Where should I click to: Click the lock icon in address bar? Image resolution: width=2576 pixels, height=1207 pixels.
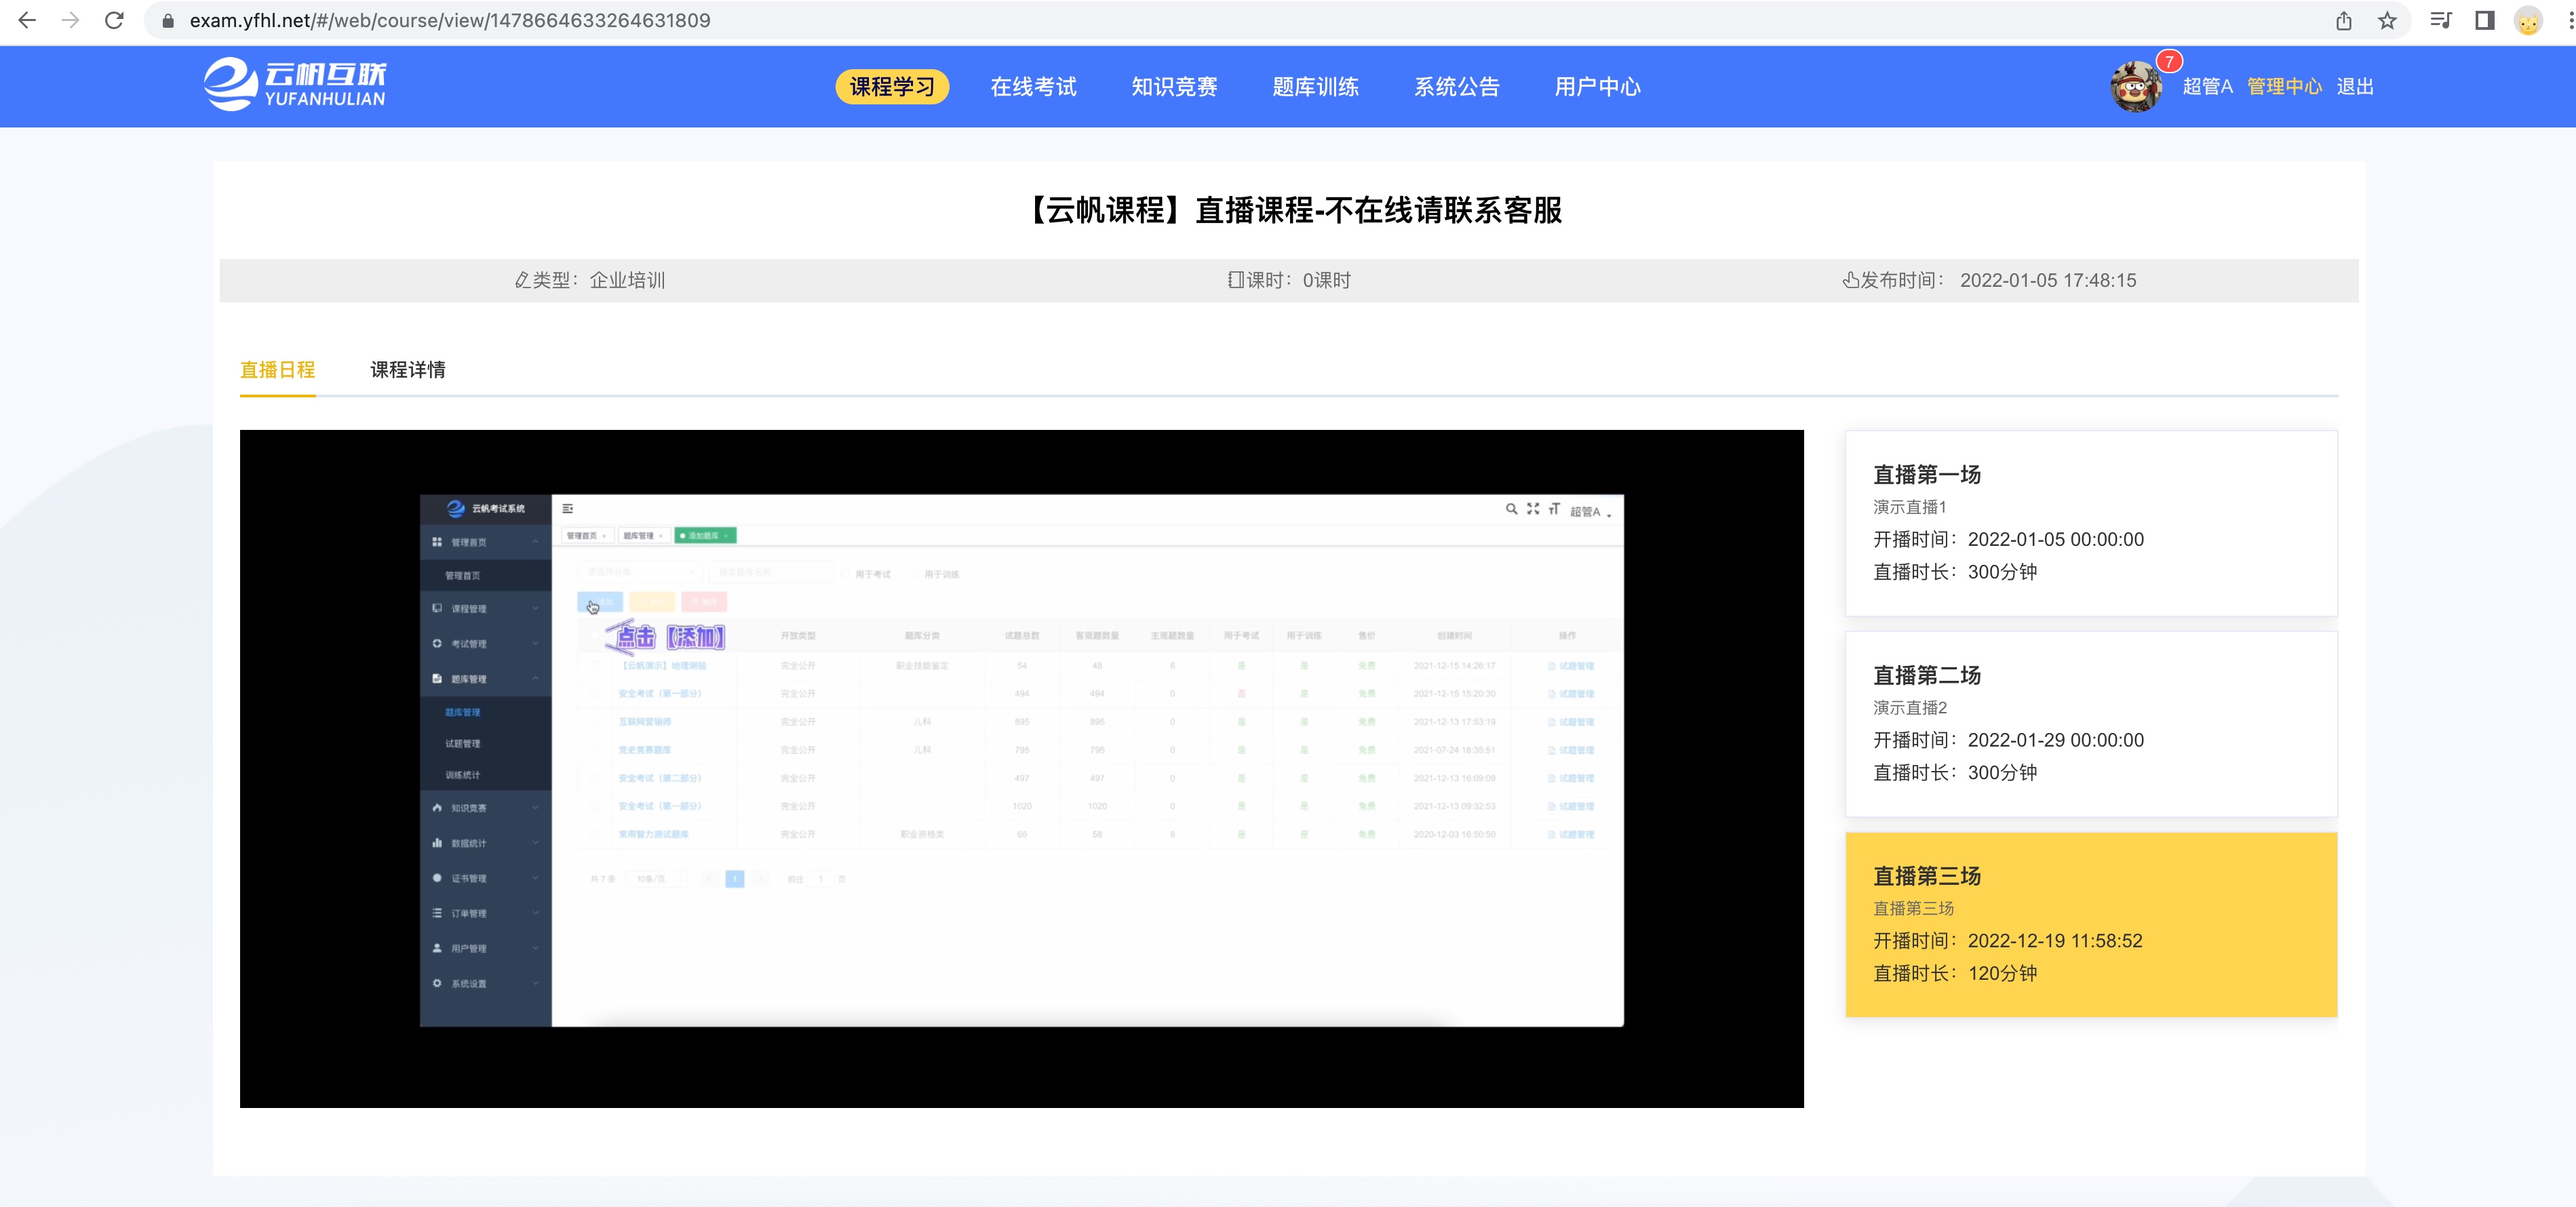coord(168,21)
